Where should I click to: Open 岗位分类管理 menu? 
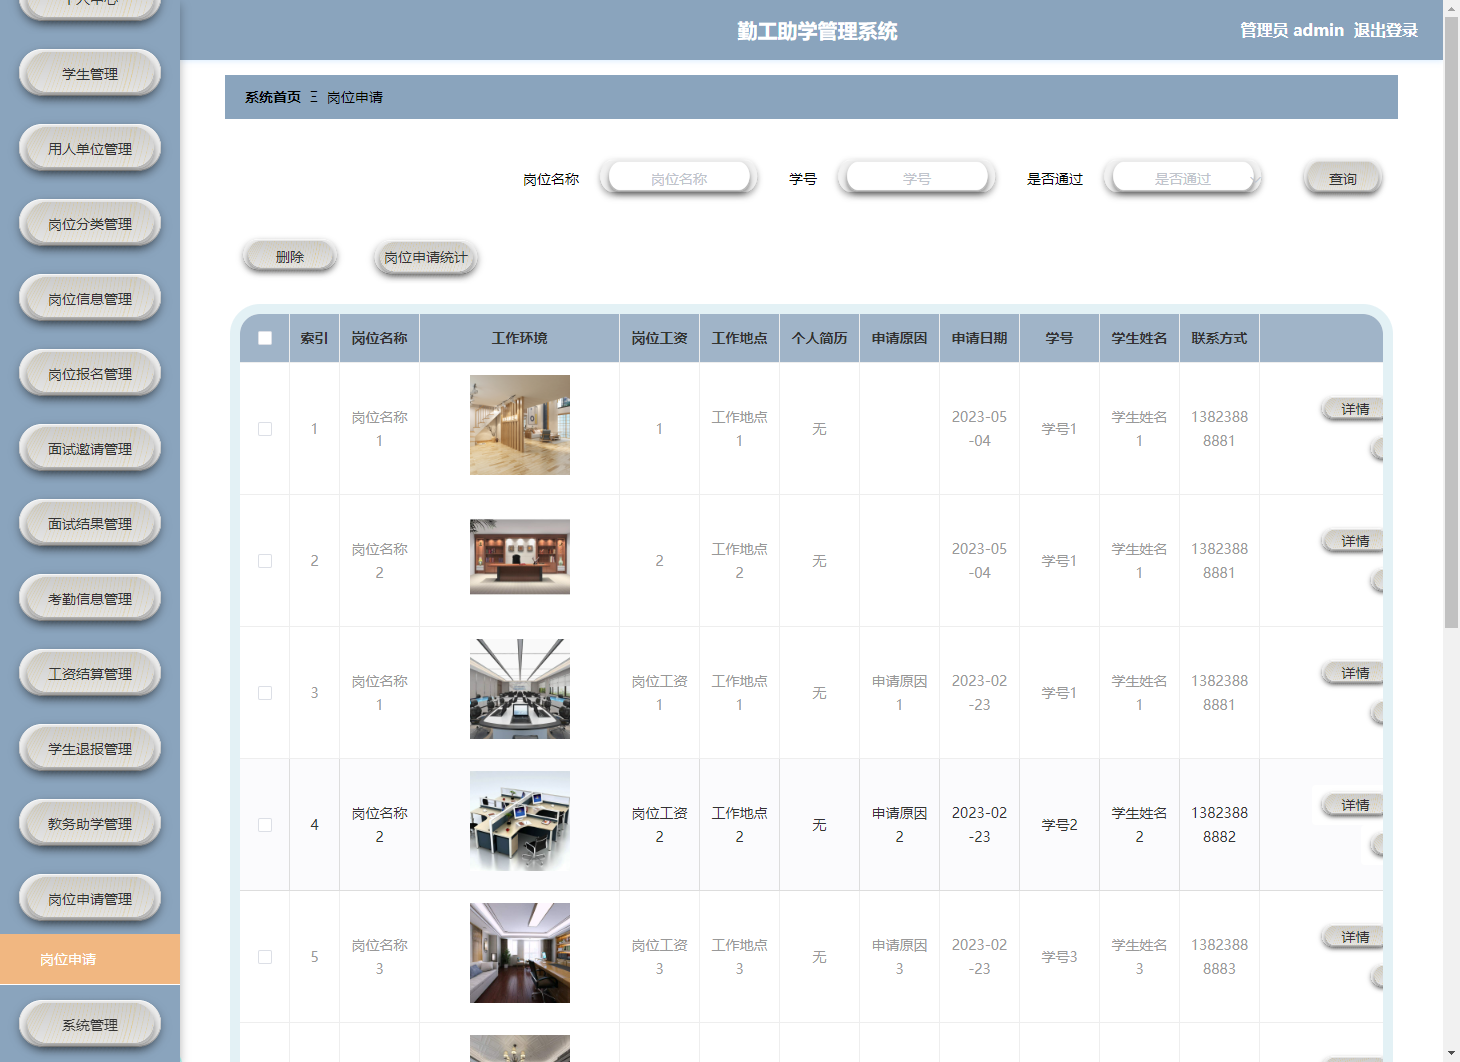tap(90, 223)
